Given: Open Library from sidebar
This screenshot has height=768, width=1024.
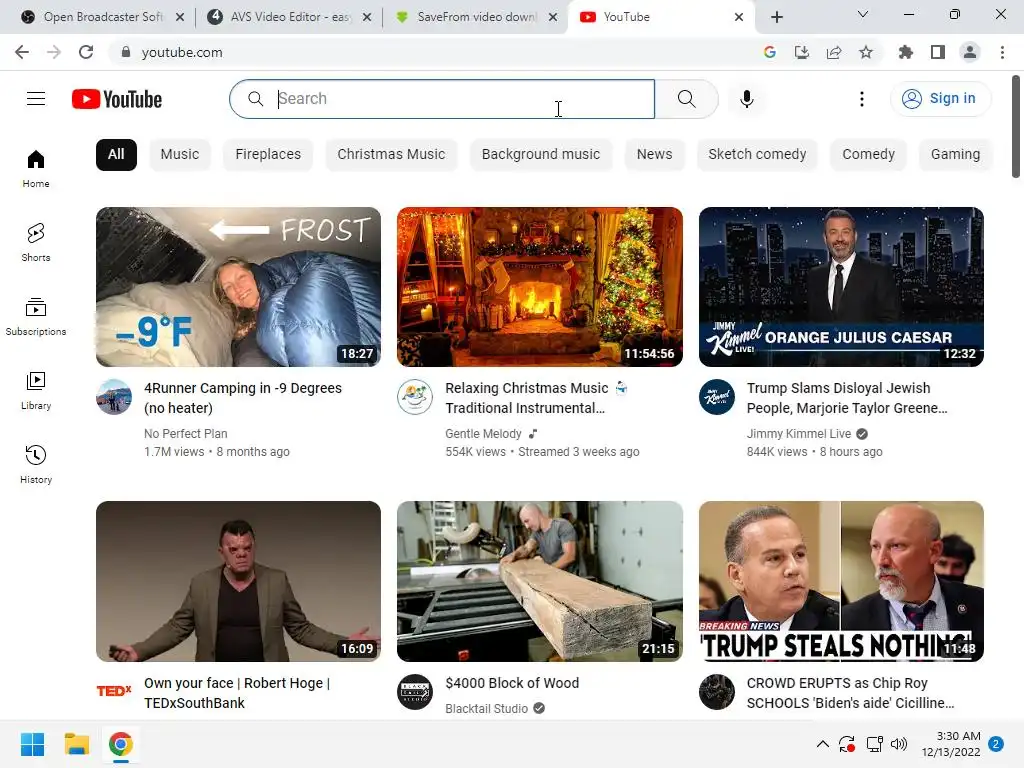Looking at the screenshot, I should 36,391.
